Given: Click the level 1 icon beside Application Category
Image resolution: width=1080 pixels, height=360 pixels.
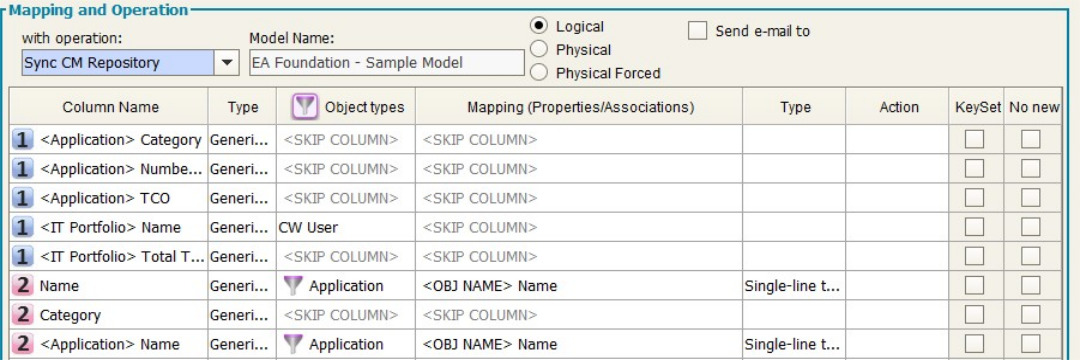Looking at the screenshot, I should tap(23, 140).
